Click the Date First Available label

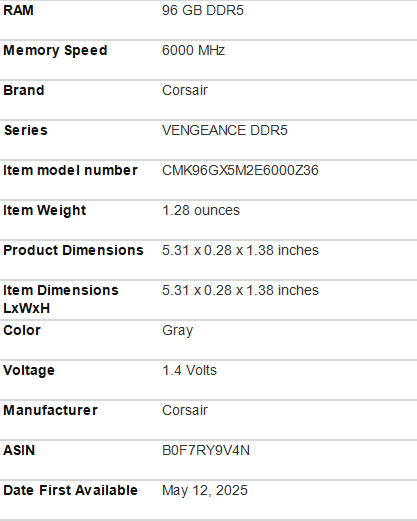coord(70,490)
